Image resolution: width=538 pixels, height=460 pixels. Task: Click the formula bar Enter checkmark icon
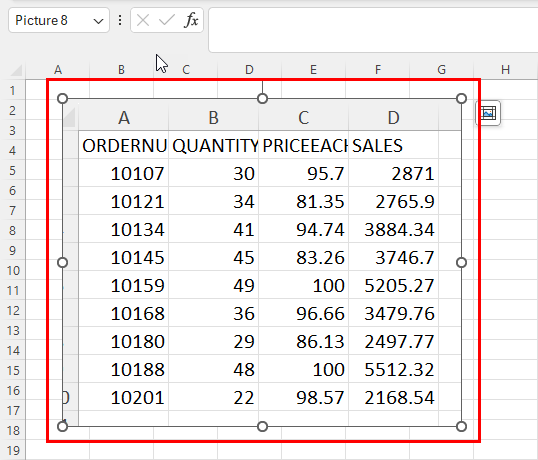(167, 20)
